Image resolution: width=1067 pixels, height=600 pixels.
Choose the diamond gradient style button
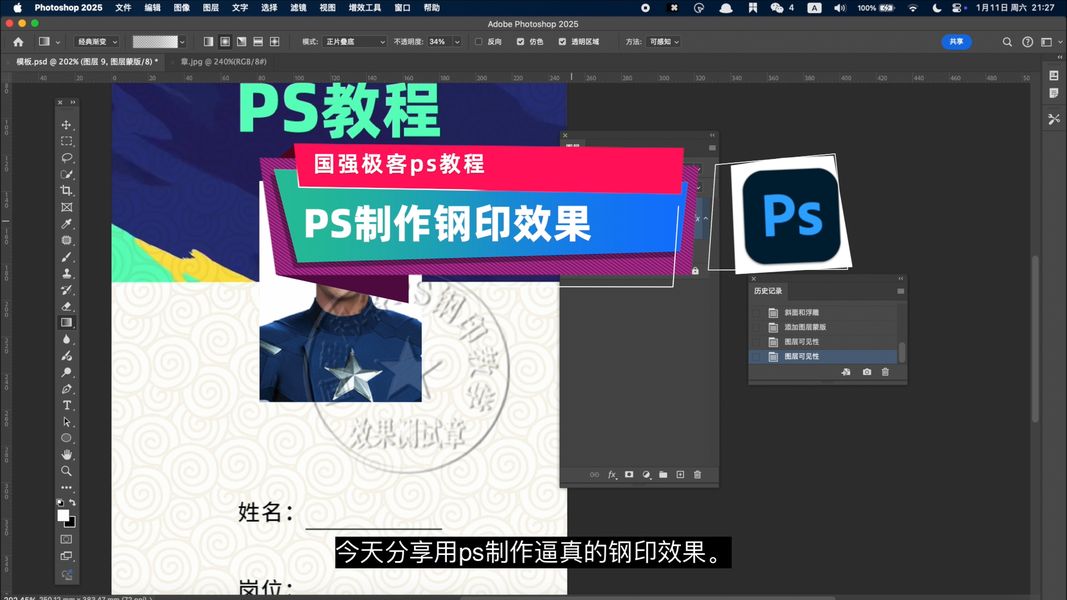(x=274, y=41)
